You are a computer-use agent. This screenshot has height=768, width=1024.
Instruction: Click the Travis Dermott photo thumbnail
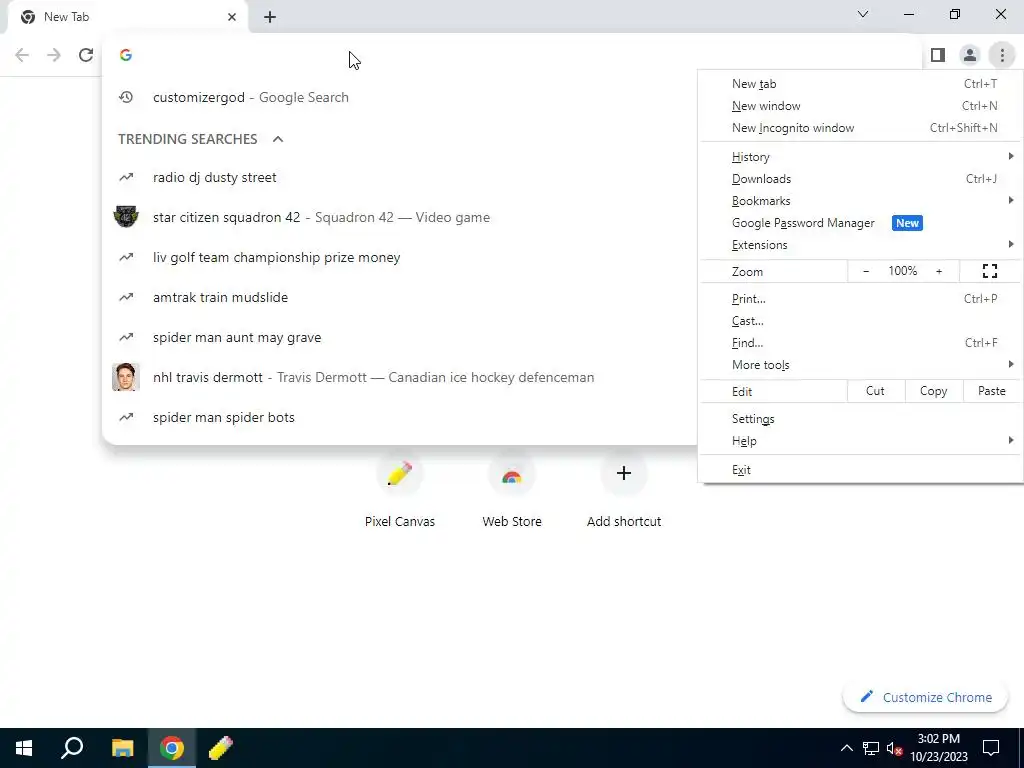(126, 377)
